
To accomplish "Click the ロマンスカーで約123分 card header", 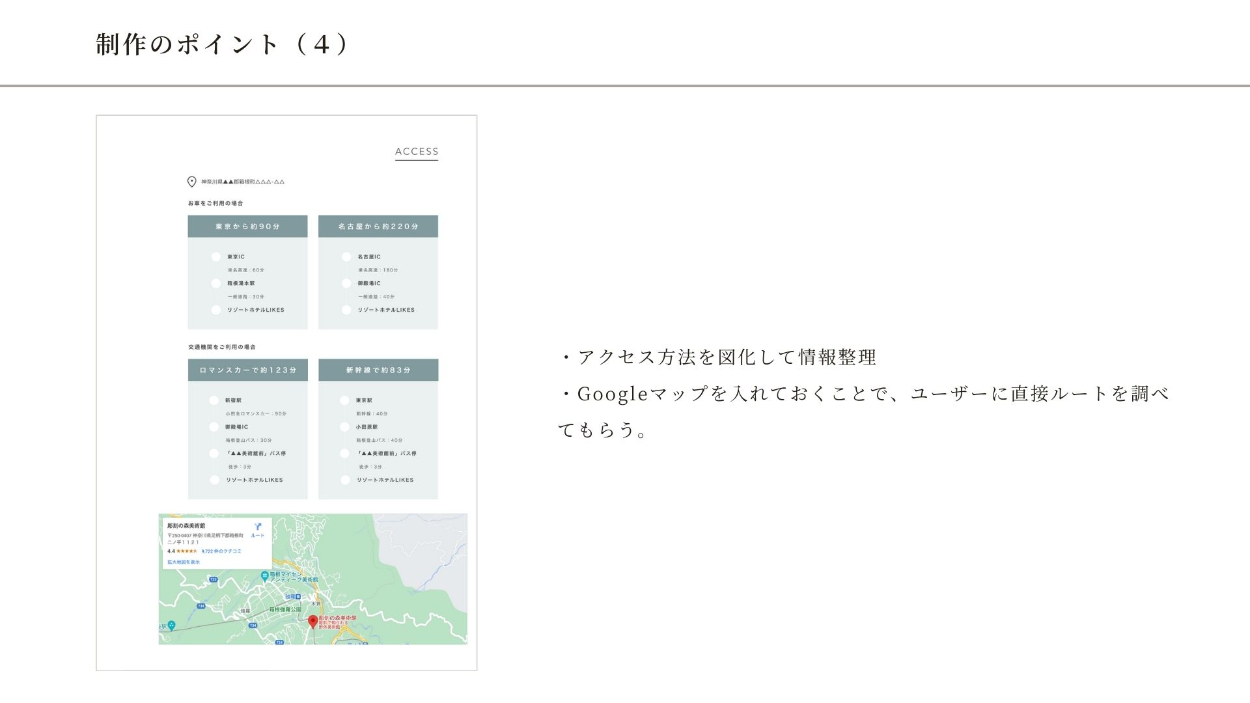I will pyautogui.click(x=247, y=370).
